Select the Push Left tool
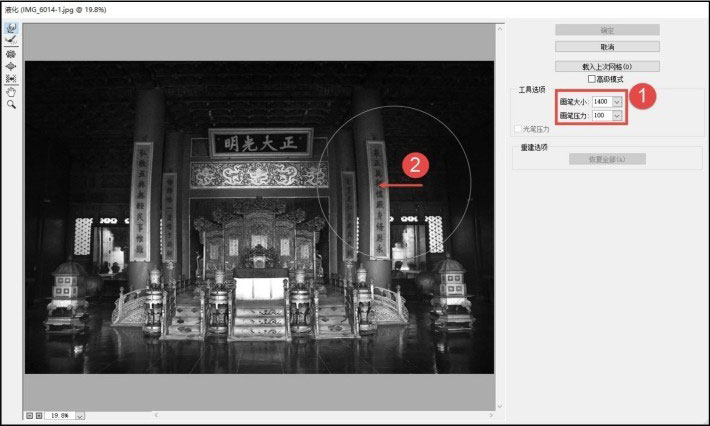The image size is (710, 426). click(11, 78)
